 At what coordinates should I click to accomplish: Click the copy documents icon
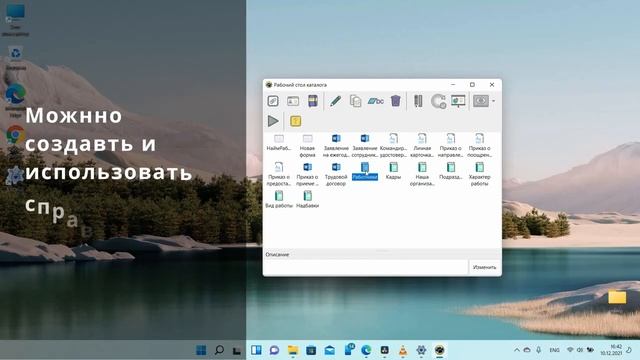[356, 101]
